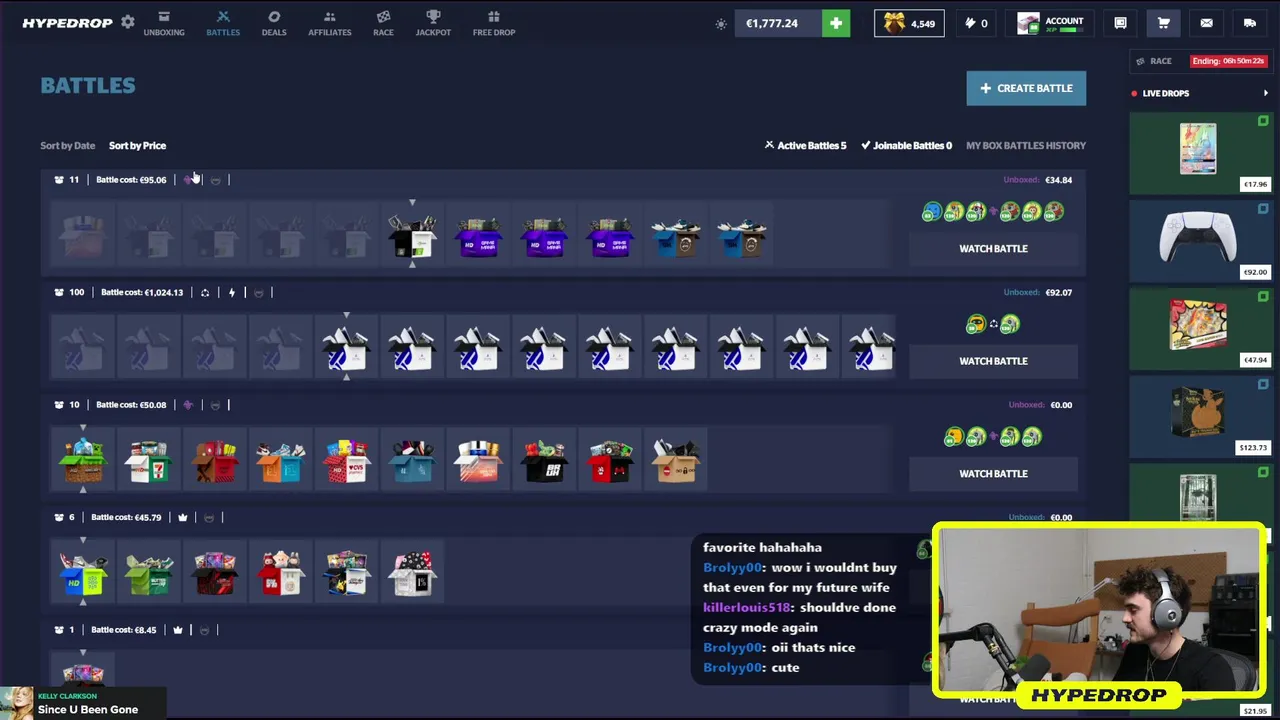Screen dimensions: 1280x720
Task: Open the mail inbox icon
Action: tap(1206, 23)
